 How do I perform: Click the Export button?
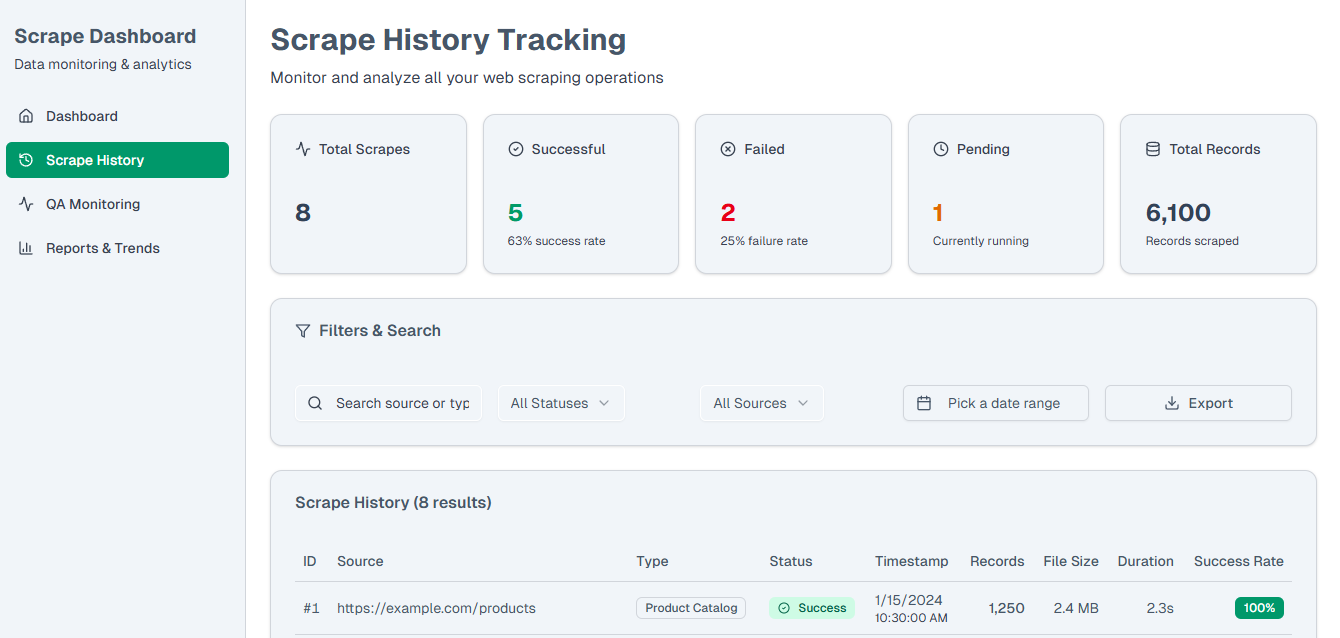(x=1198, y=402)
